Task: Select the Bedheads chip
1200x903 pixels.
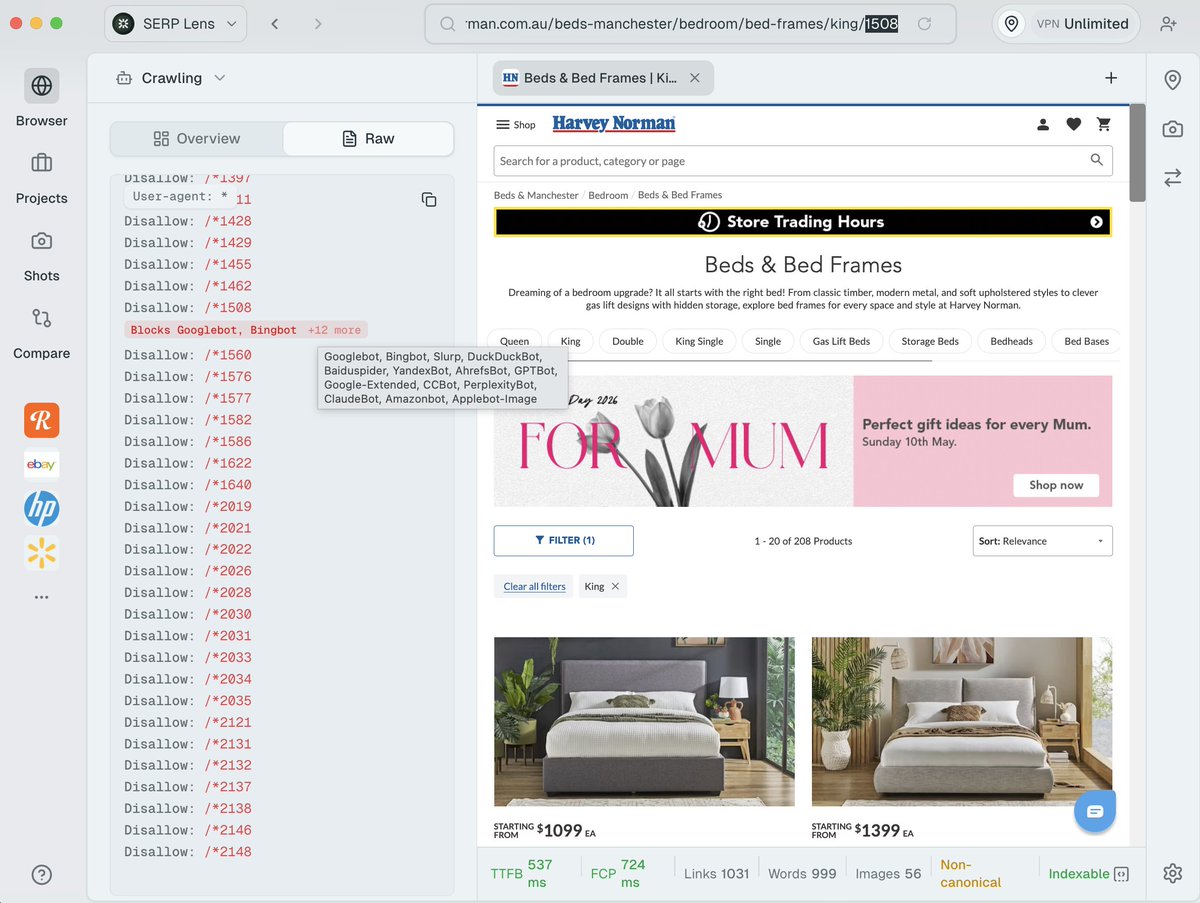Action: point(1012,341)
